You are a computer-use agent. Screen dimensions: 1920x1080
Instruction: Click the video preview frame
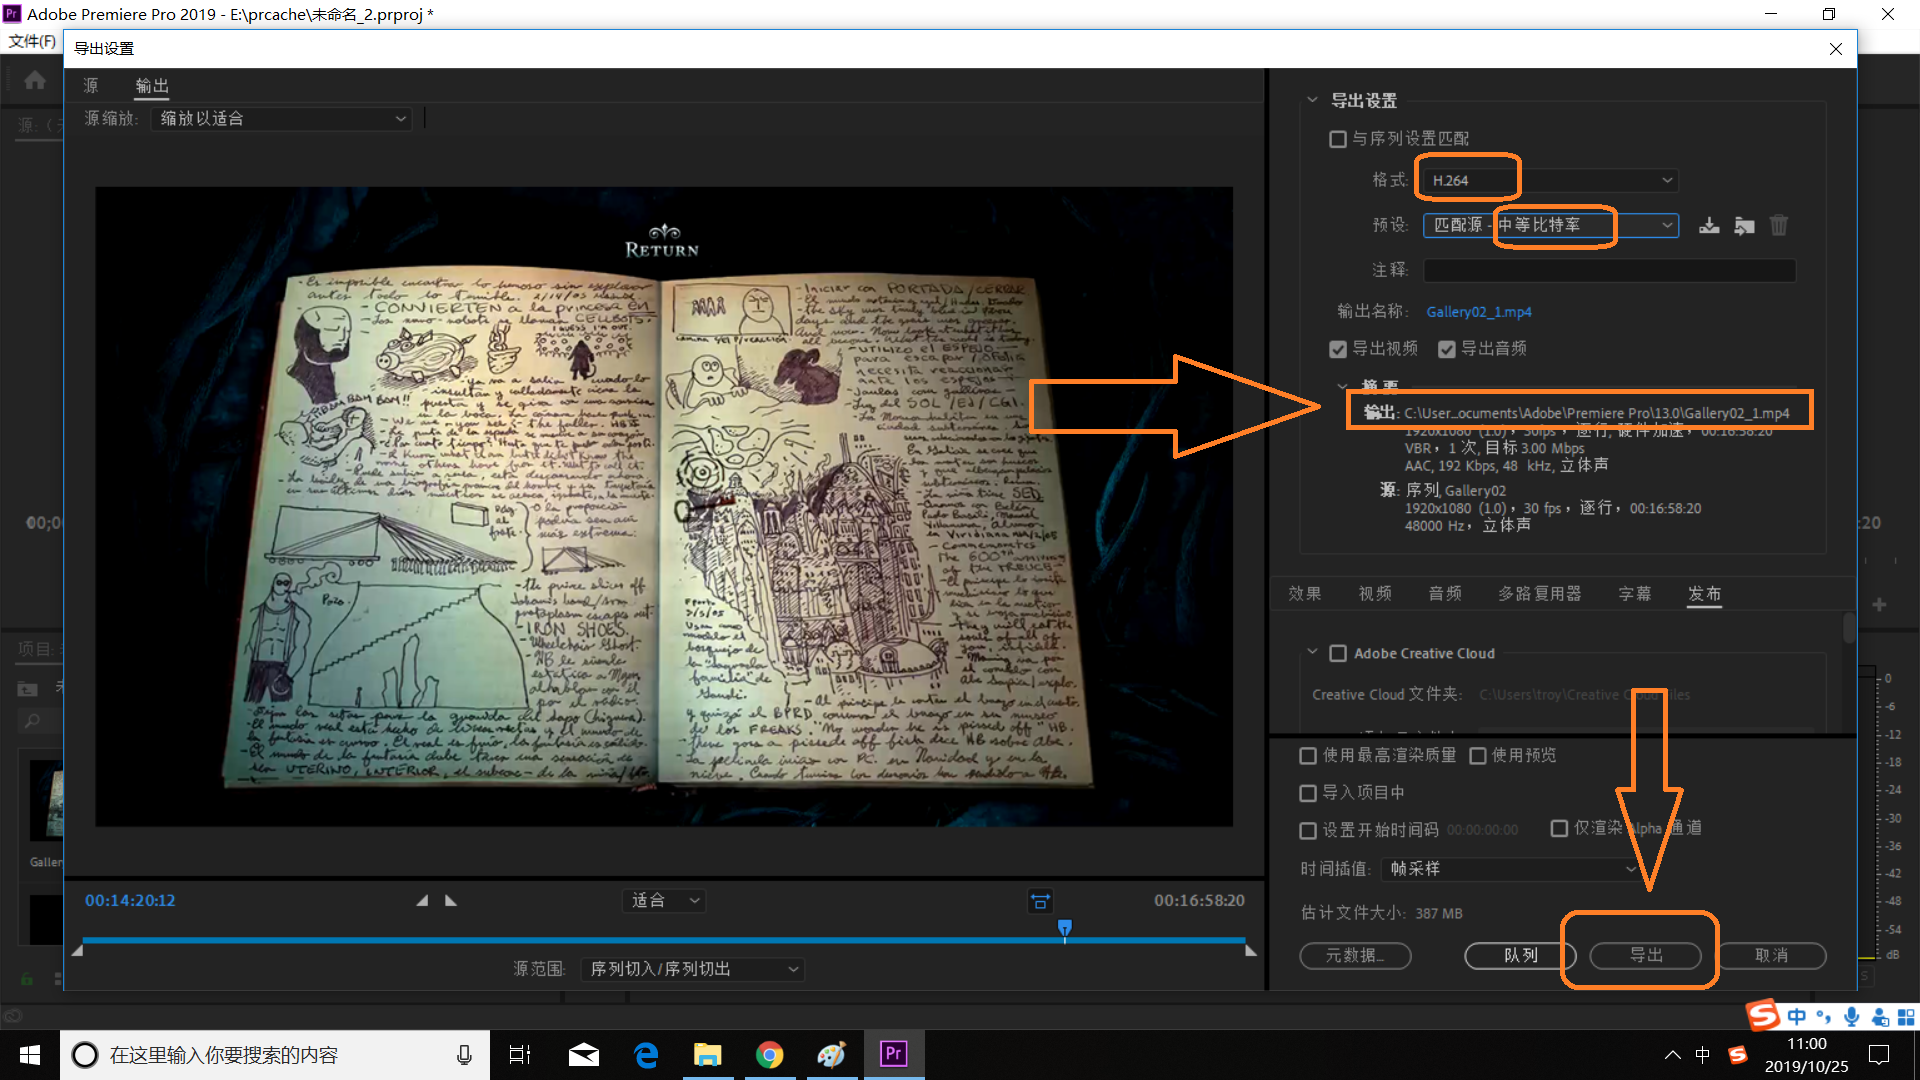[664, 506]
